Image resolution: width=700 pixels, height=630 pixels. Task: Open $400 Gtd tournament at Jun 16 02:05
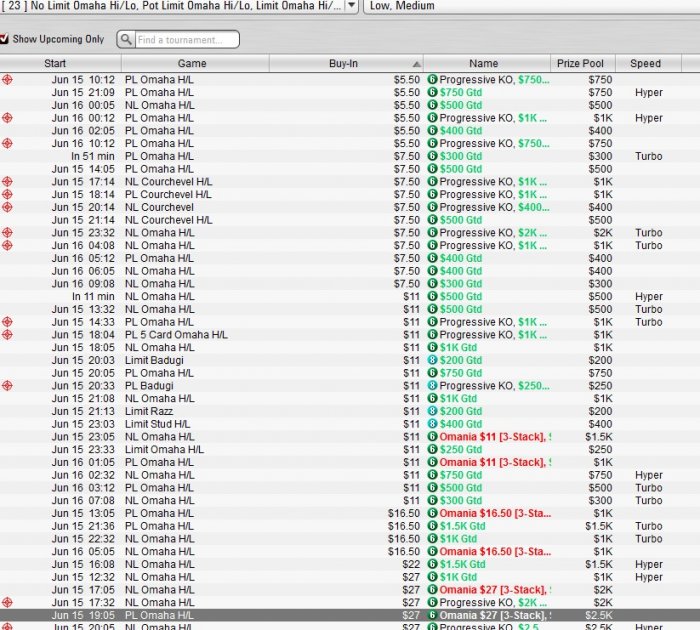[x=461, y=131]
